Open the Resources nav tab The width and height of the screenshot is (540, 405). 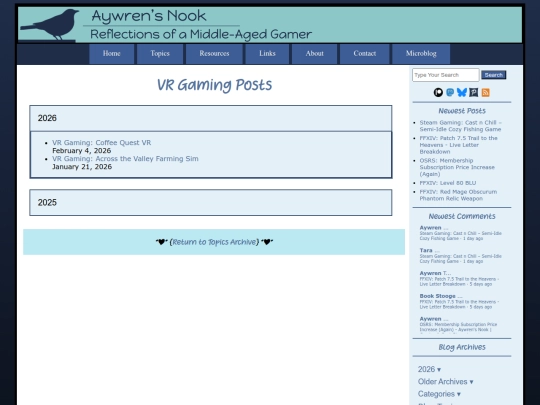[x=214, y=54]
